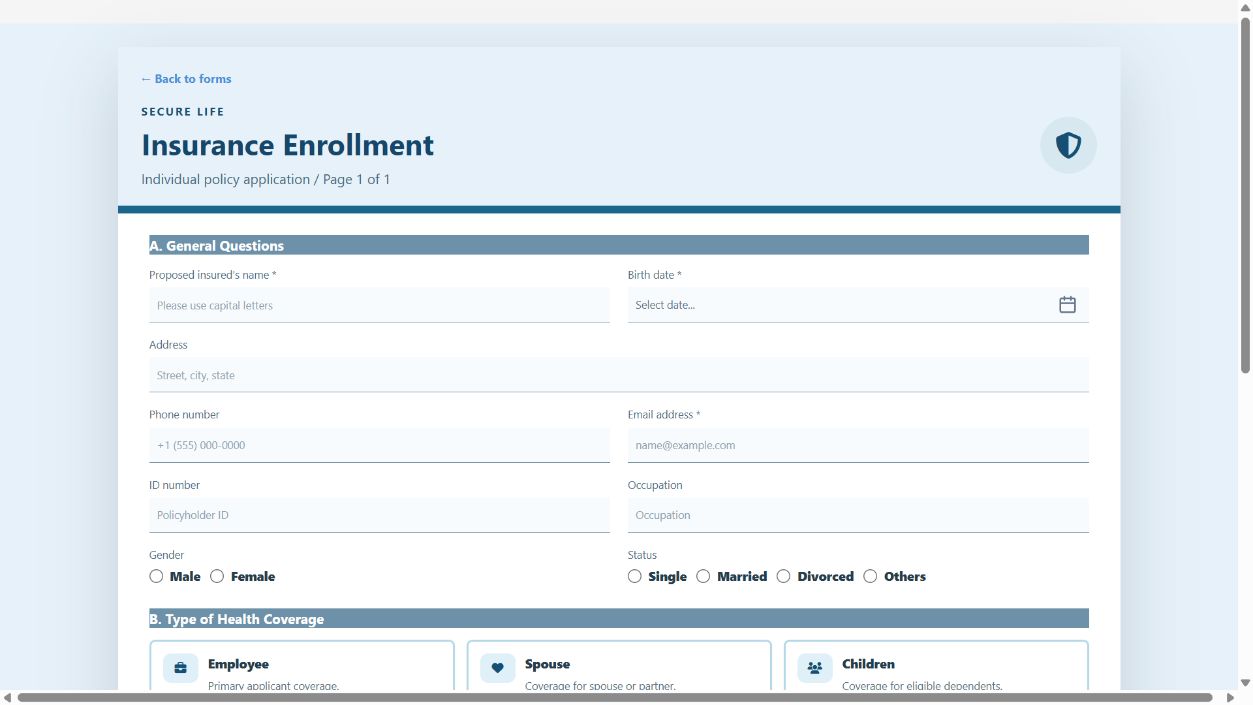Select the Employee coverage card
The image size is (1253, 705).
302,666
